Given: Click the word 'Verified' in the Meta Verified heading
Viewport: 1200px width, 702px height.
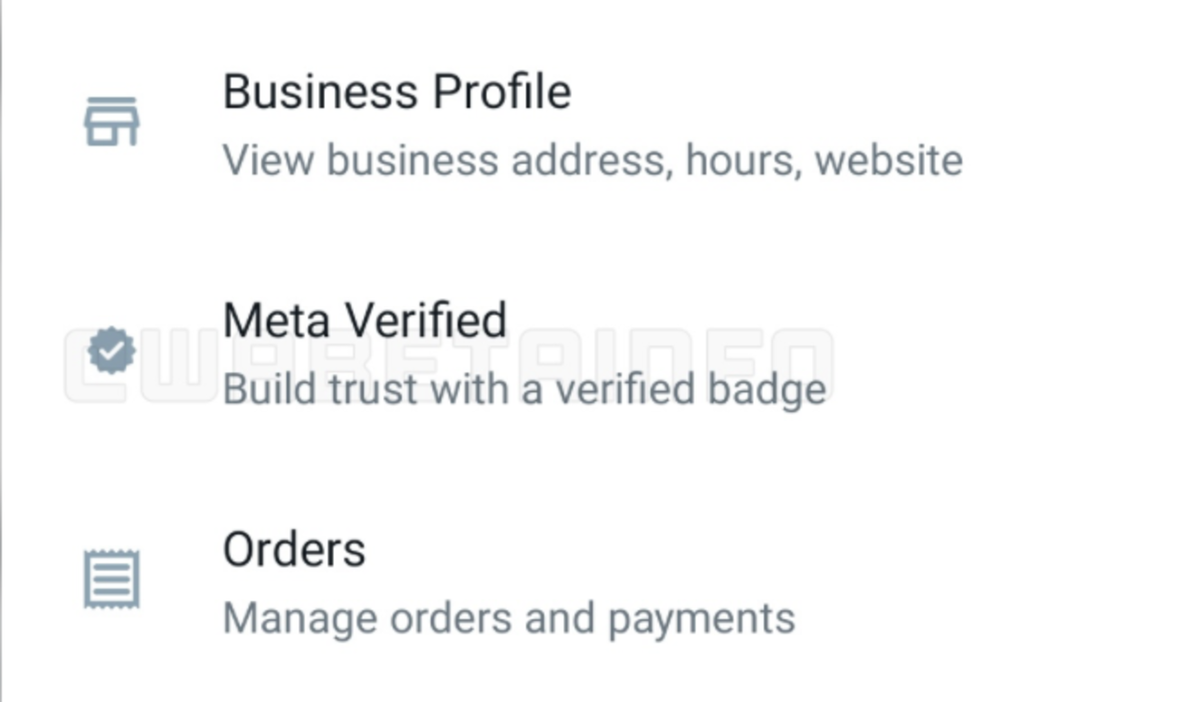Looking at the screenshot, I should pyautogui.click(x=425, y=320).
